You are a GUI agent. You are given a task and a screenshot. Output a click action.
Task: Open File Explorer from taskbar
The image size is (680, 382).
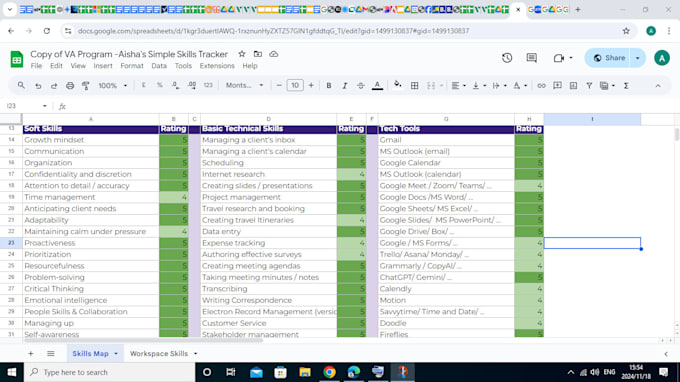(305, 372)
